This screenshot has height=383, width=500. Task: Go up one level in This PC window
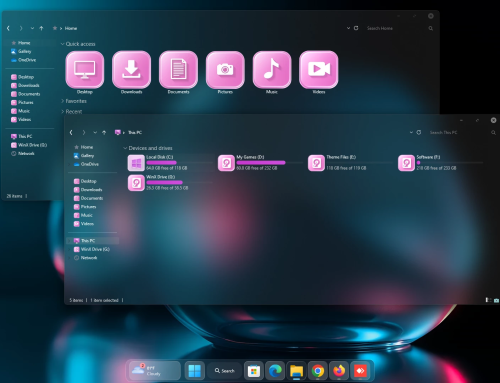pos(104,132)
